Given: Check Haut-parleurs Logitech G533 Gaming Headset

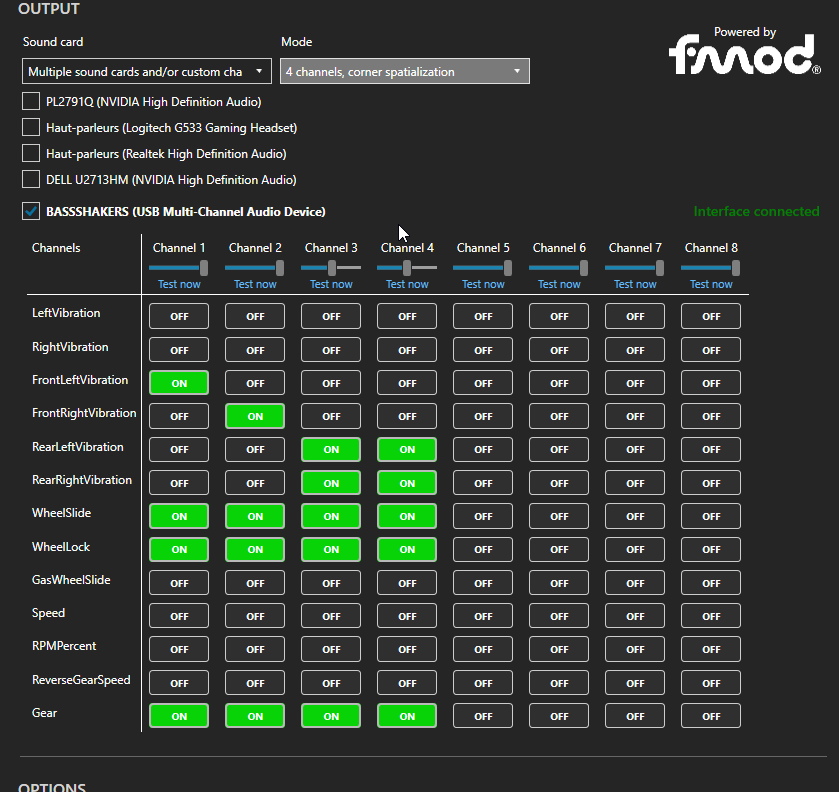Looking at the screenshot, I should coord(31,127).
